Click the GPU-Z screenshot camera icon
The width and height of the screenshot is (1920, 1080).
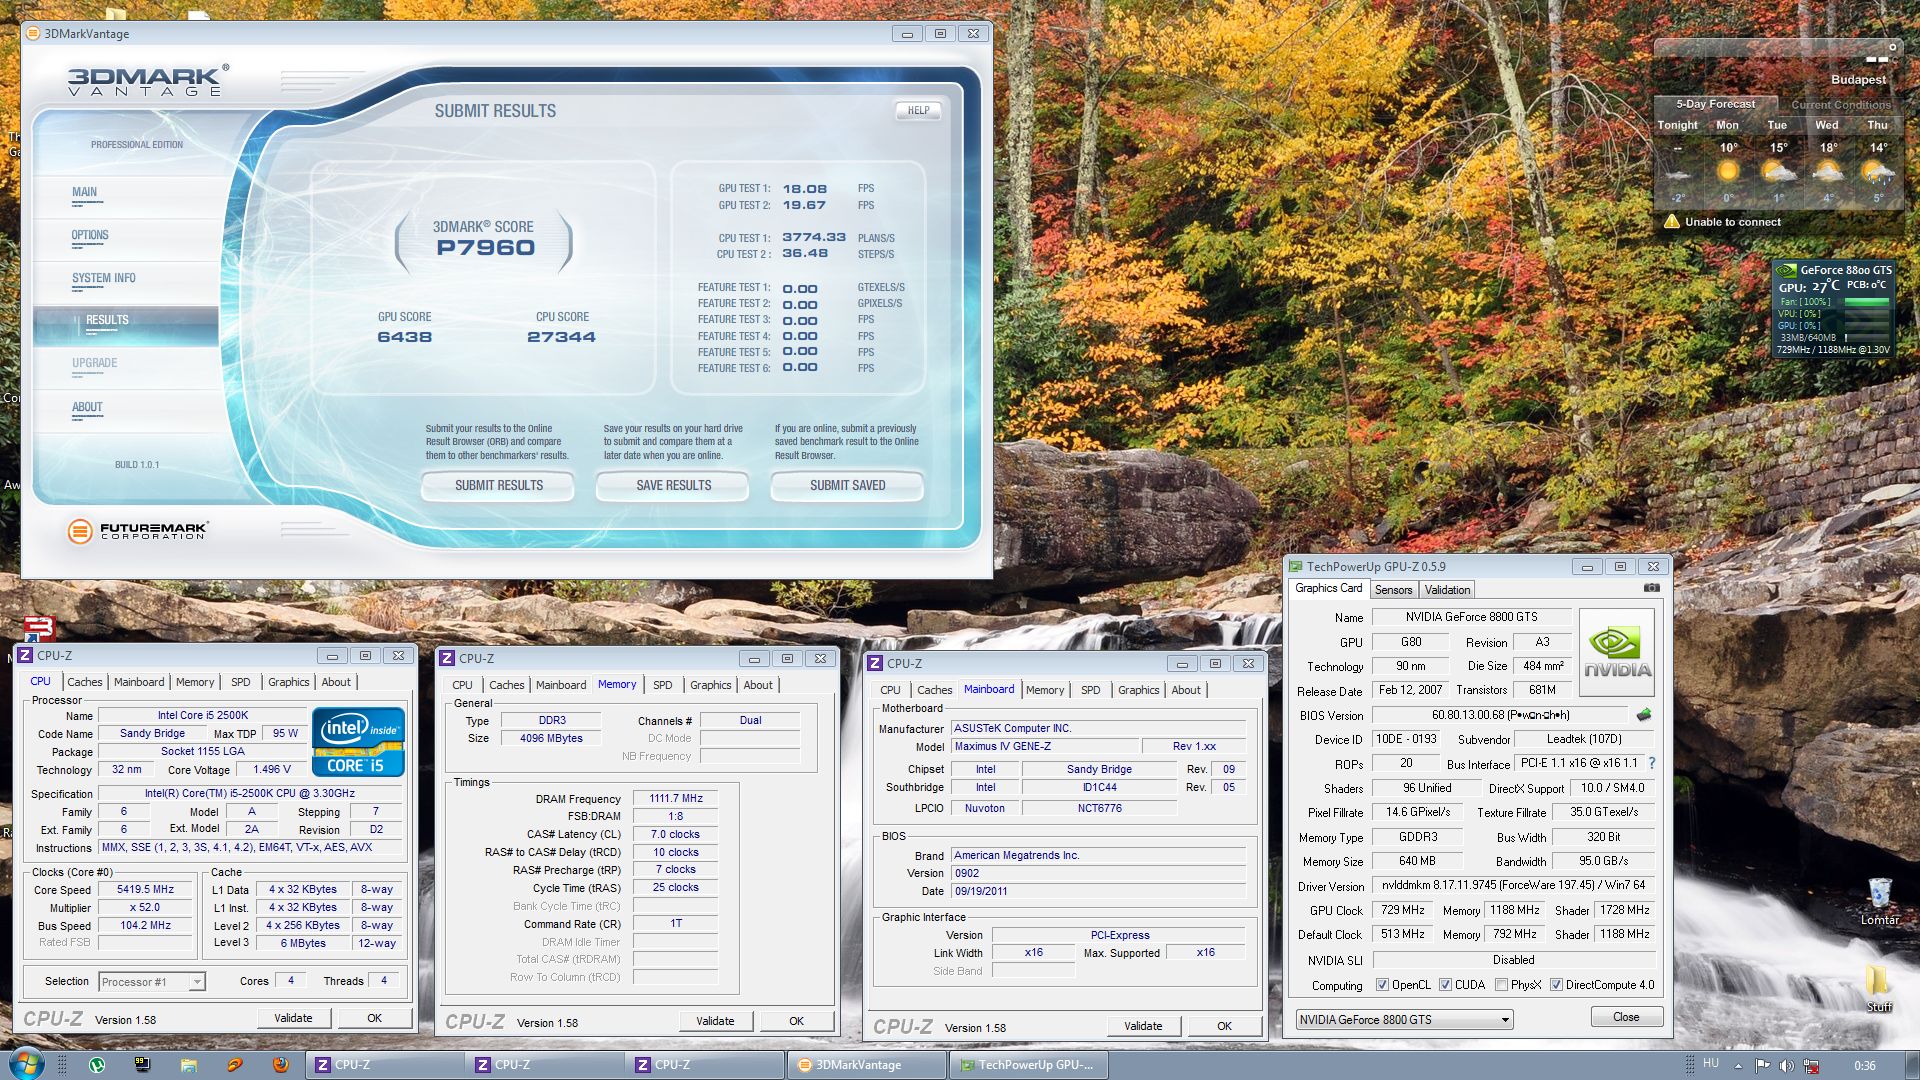click(x=1651, y=588)
